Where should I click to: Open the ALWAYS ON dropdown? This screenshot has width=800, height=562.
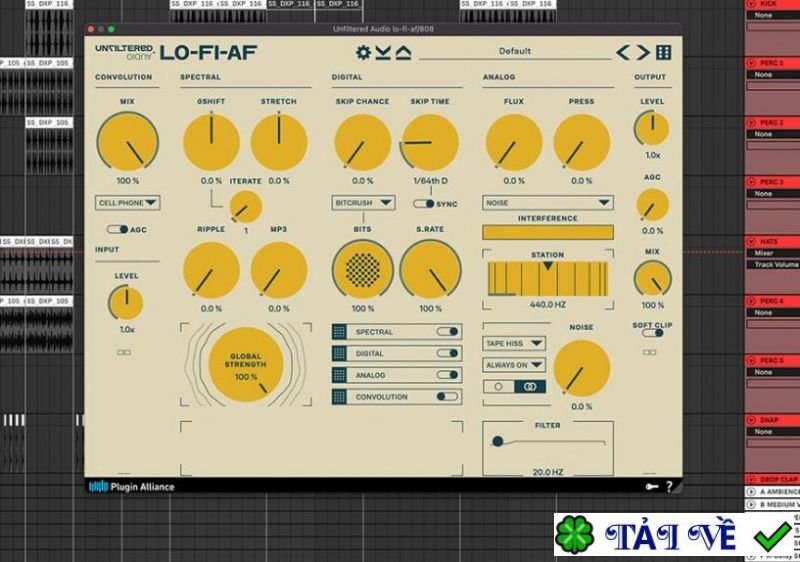[514, 365]
